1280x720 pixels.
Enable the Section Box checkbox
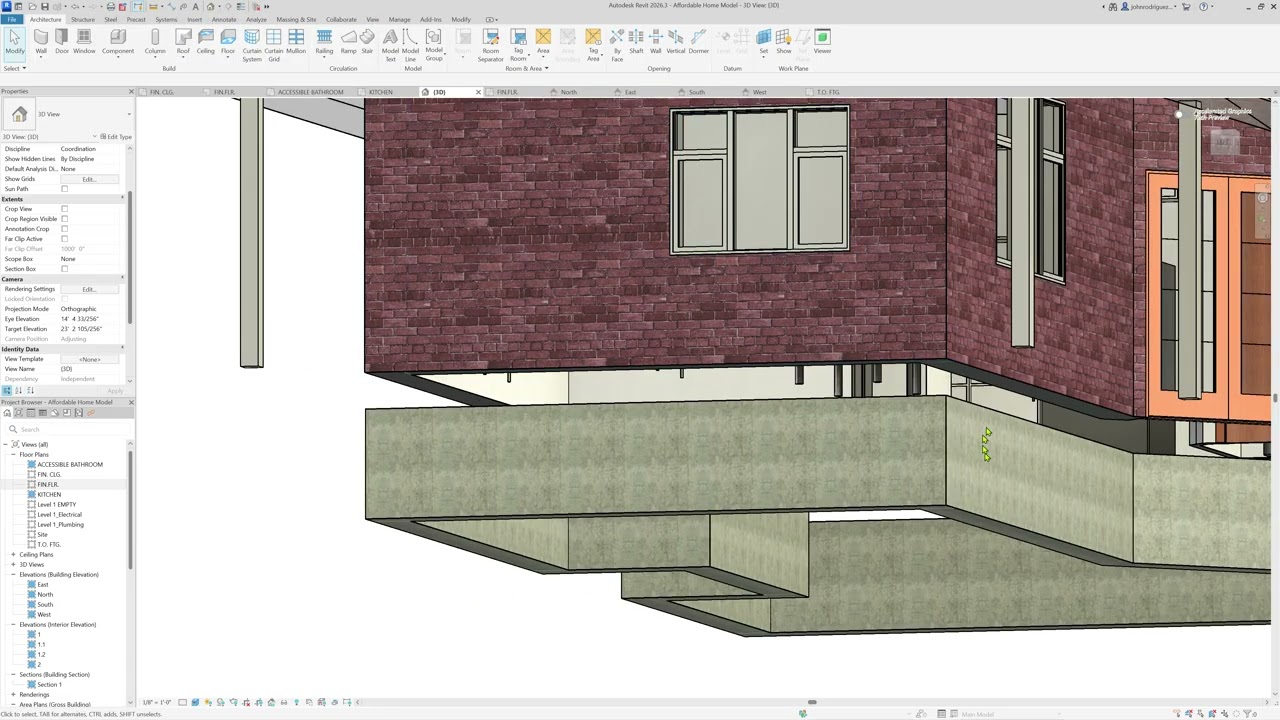tap(65, 269)
